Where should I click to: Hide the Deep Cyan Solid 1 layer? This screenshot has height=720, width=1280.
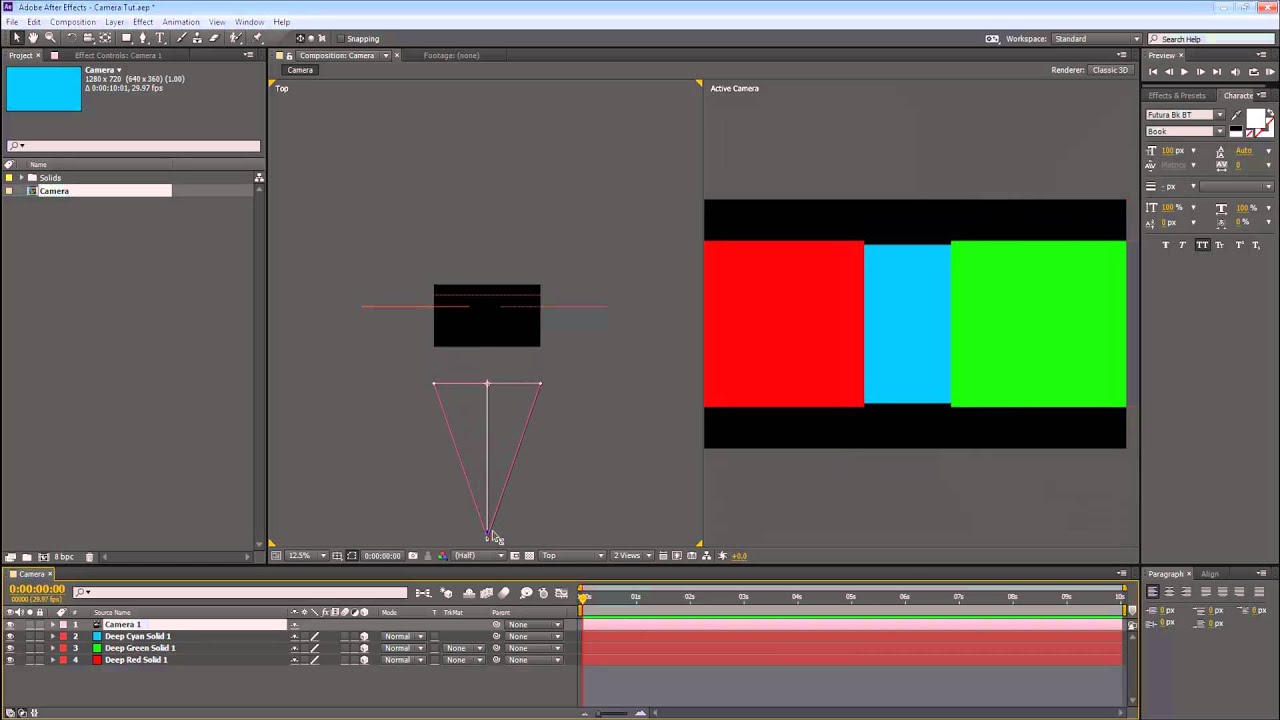tap(10, 636)
